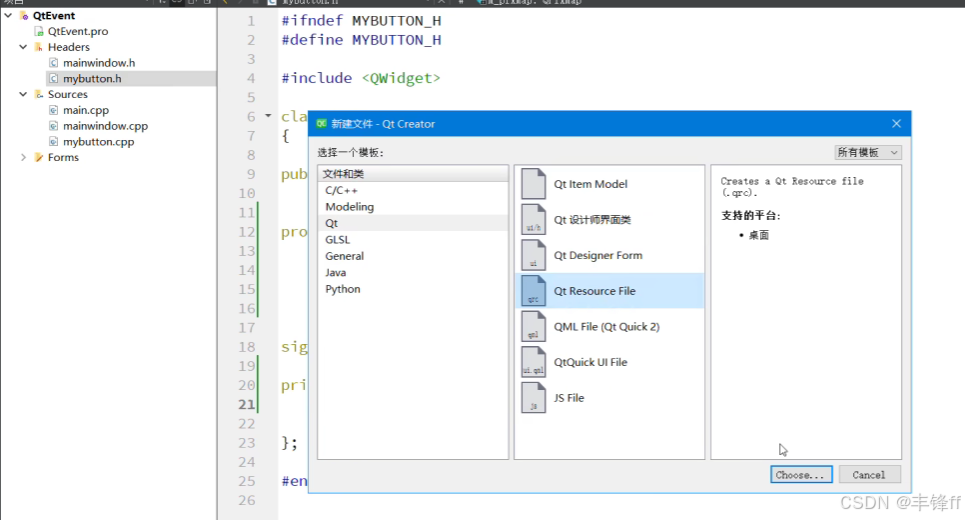The image size is (965, 520).
Task: Click line number 21 in editor gutter
Action: pos(246,404)
